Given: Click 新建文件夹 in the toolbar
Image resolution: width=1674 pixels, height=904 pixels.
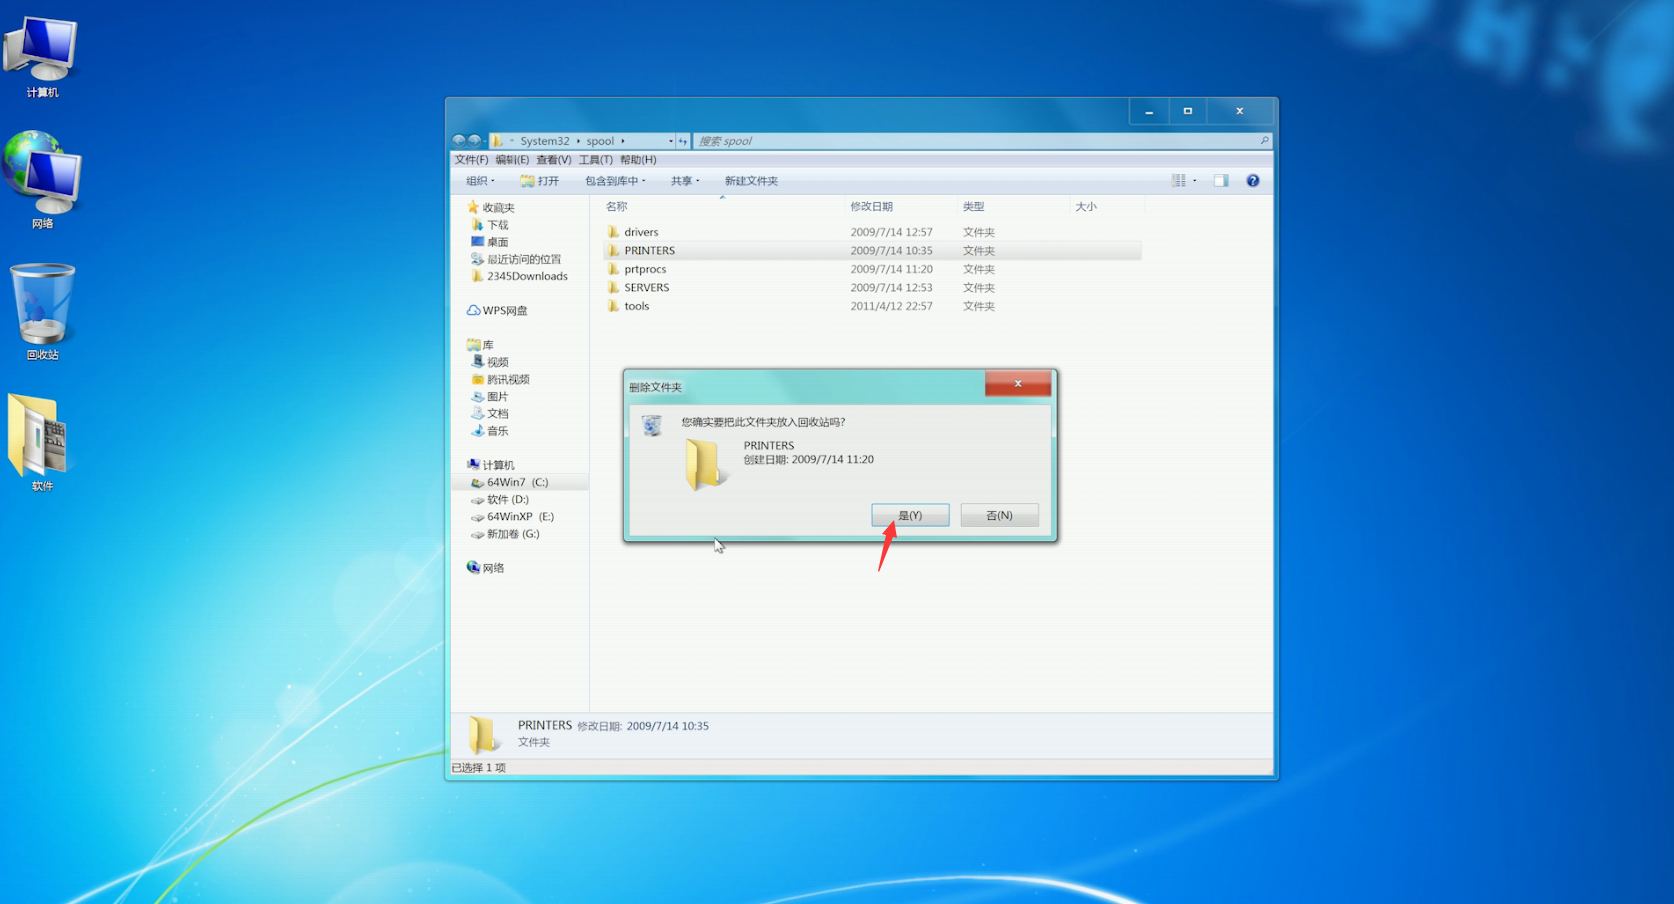Looking at the screenshot, I should [x=751, y=181].
